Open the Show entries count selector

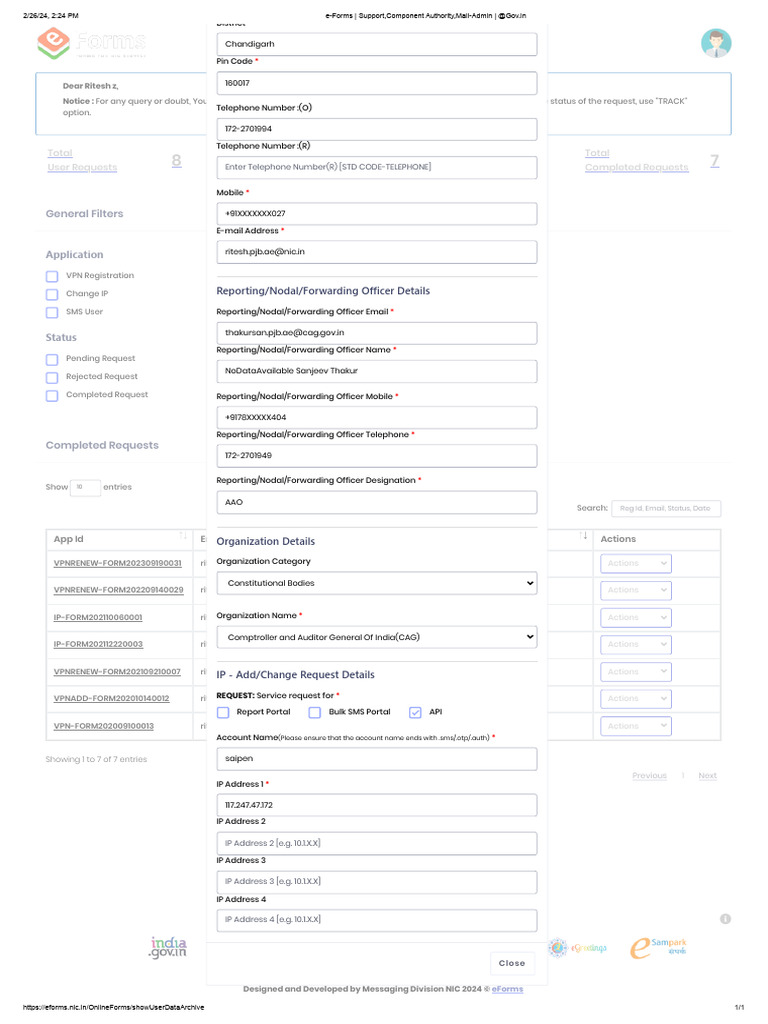click(x=85, y=487)
